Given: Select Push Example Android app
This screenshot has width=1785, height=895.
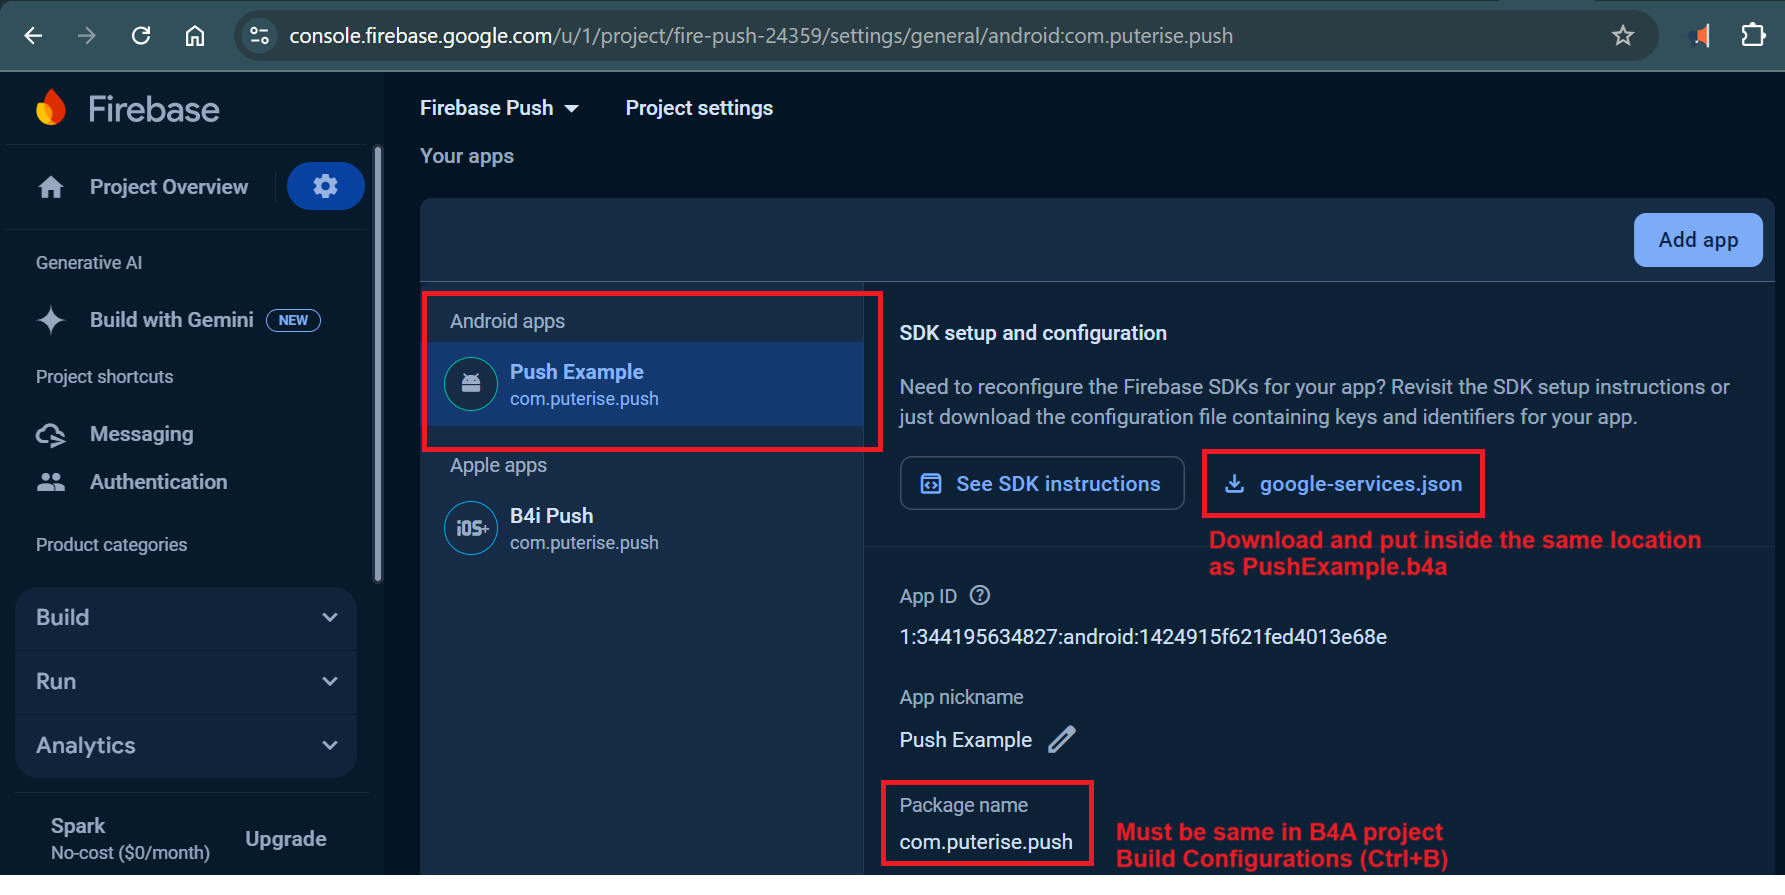Looking at the screenshot, I should [x=646, y=384].
